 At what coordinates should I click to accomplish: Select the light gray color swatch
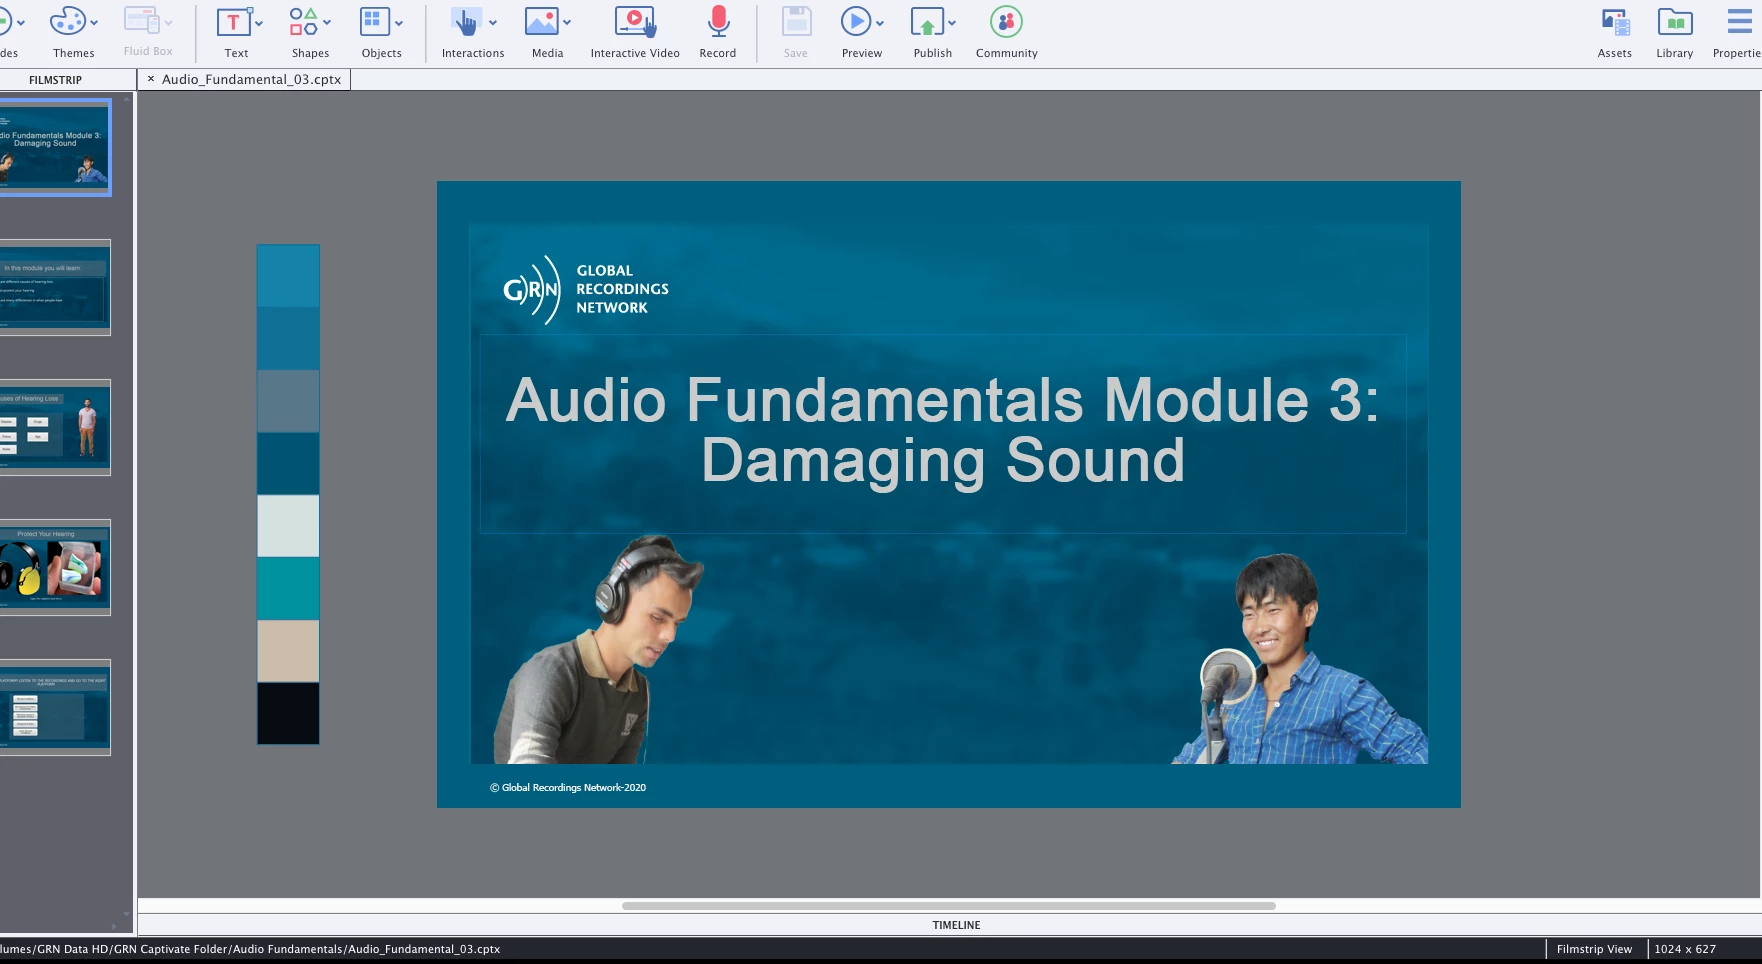pyautogui.click(x=288, y=526)
